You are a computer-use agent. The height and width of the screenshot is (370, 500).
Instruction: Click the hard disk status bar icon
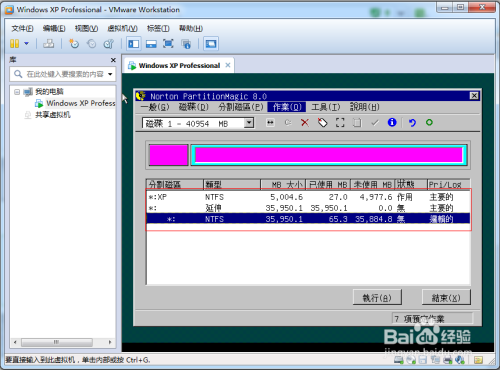click(x=398, y=360)
